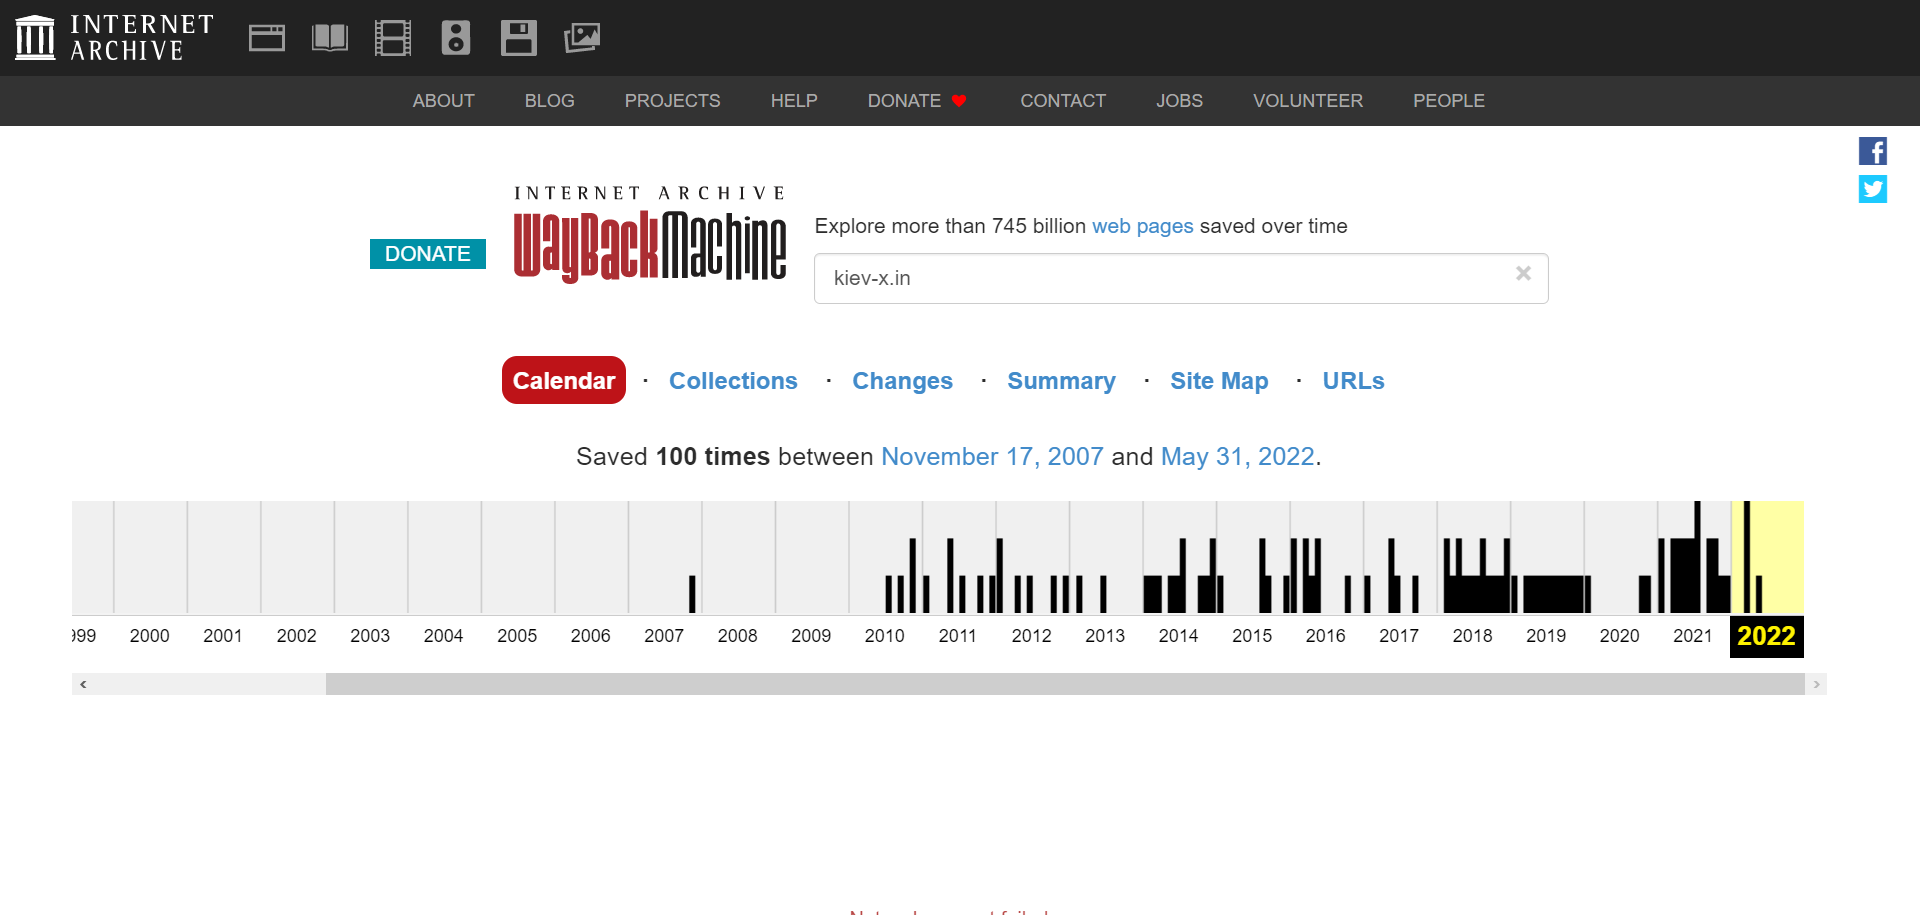Clear the kiev-x.in search field
1920x915 pixels.
[x=1523, y=274]
